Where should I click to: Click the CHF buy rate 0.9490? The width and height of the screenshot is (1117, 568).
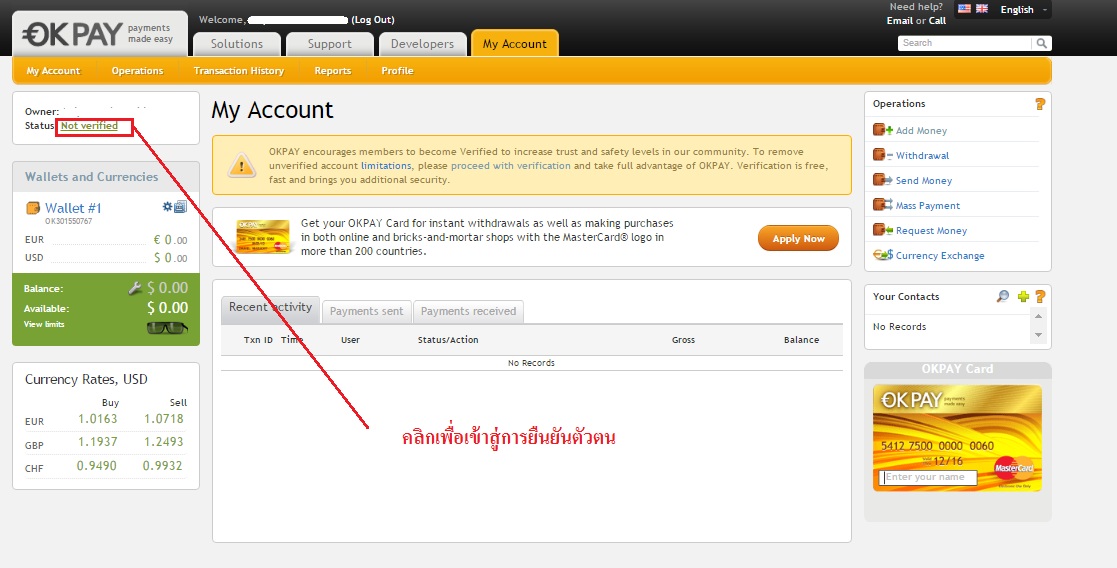(x=97, y=466)
